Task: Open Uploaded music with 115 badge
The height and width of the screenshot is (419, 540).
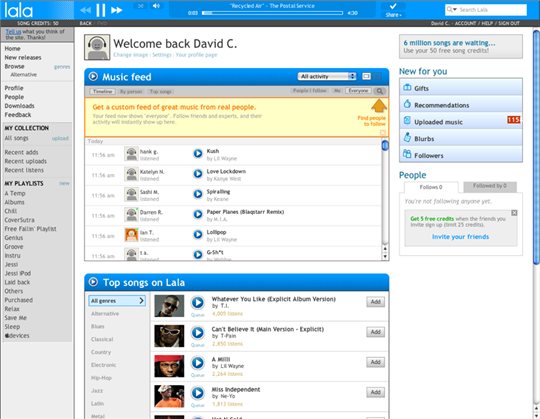Action: (x=461, y=122)
